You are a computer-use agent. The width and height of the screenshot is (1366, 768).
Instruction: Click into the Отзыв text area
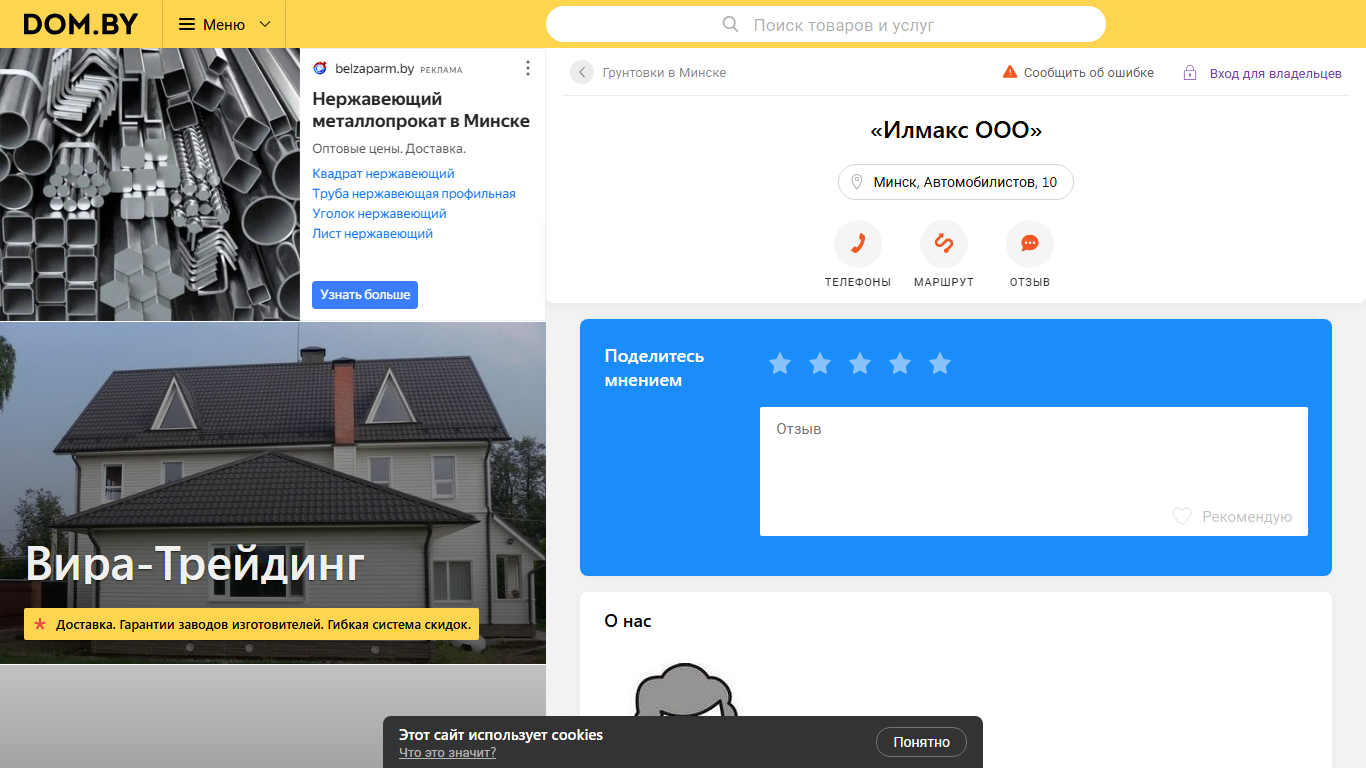(x=1034, y=471)
